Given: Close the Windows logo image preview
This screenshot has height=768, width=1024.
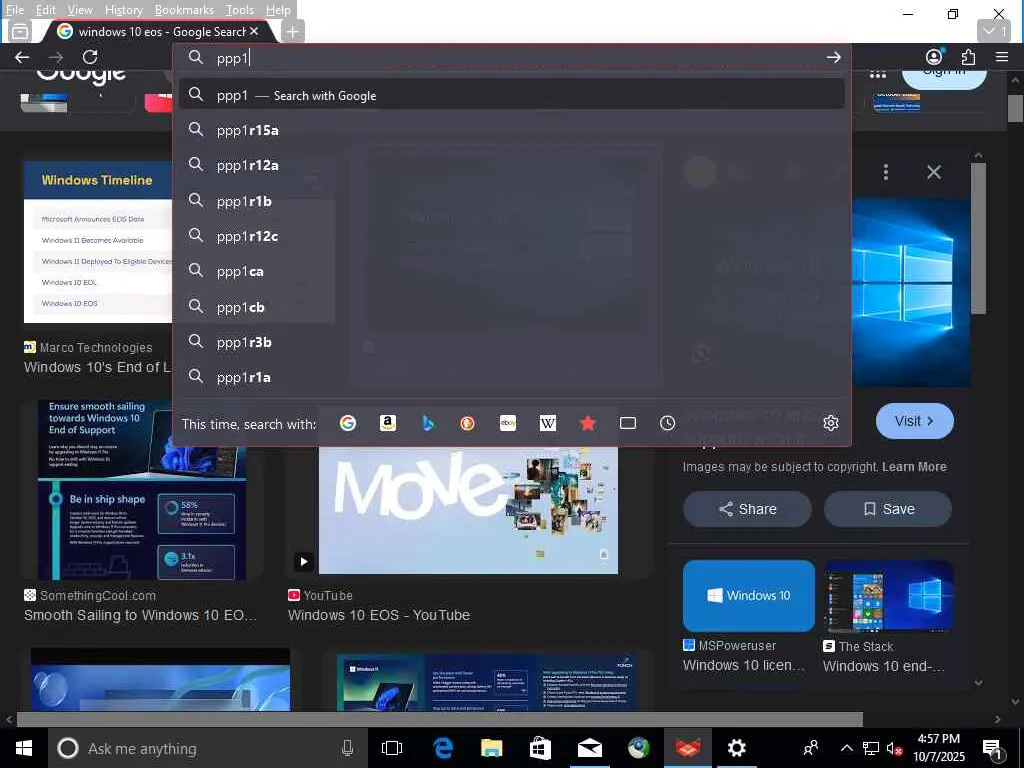Looking at the screenshot, I should point(934,172).
